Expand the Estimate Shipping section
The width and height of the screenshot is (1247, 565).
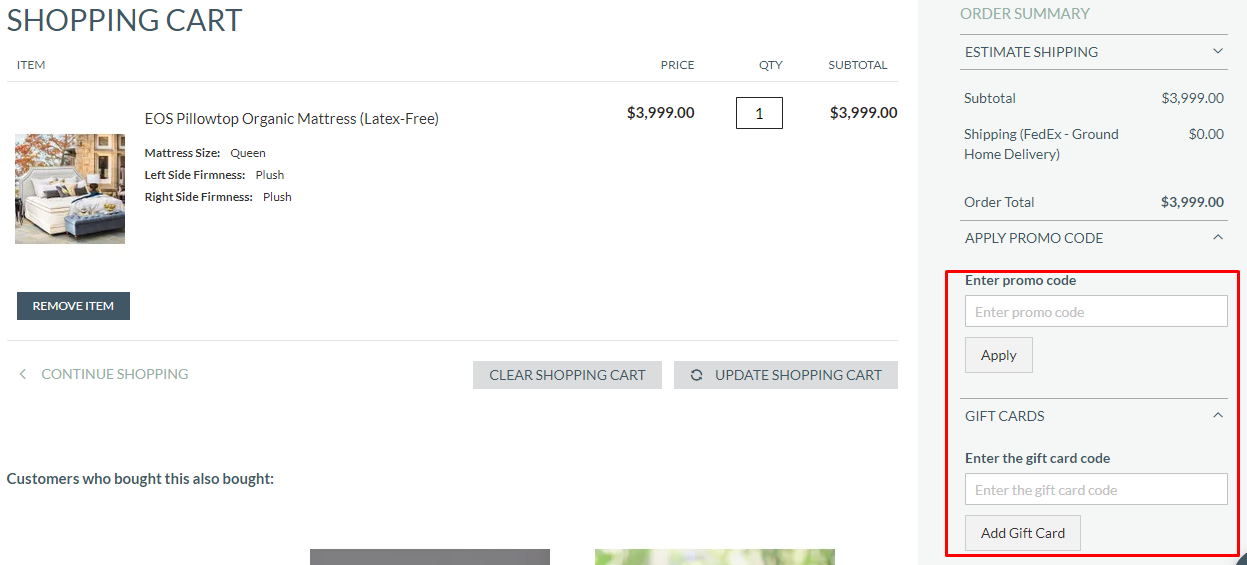(1094, 52)
